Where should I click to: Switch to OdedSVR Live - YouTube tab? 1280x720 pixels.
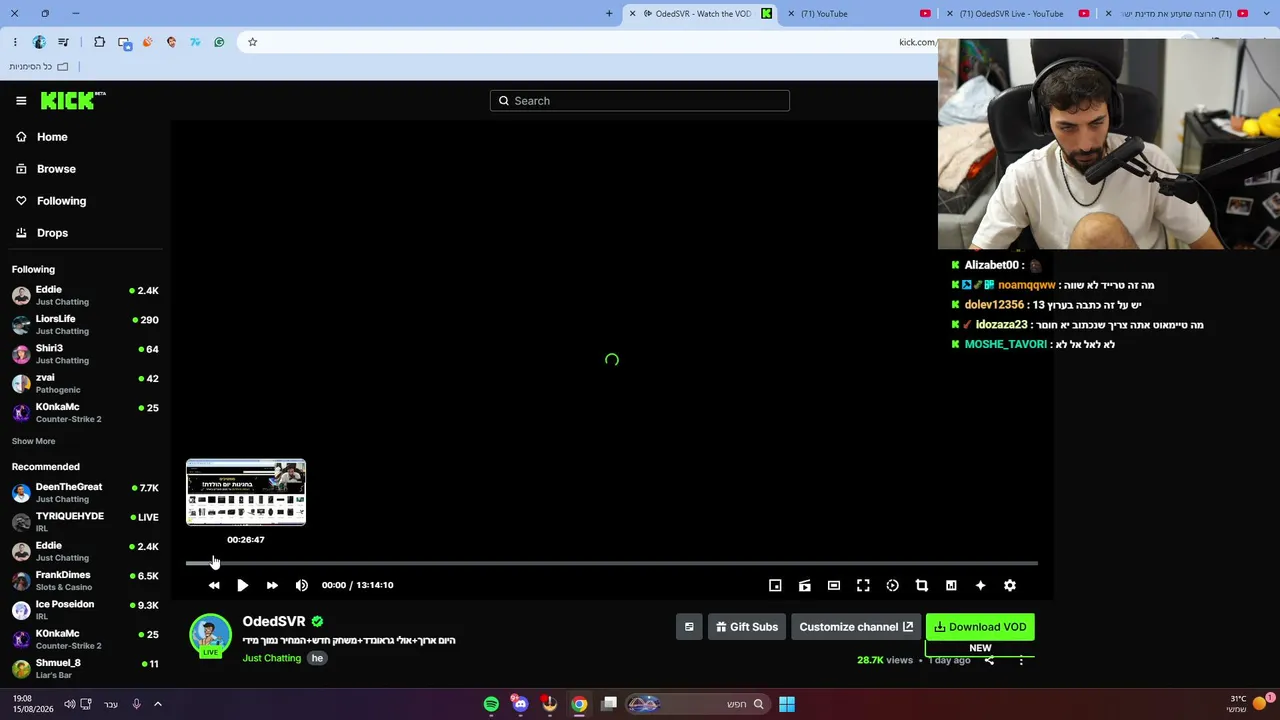click(1016, 14)
